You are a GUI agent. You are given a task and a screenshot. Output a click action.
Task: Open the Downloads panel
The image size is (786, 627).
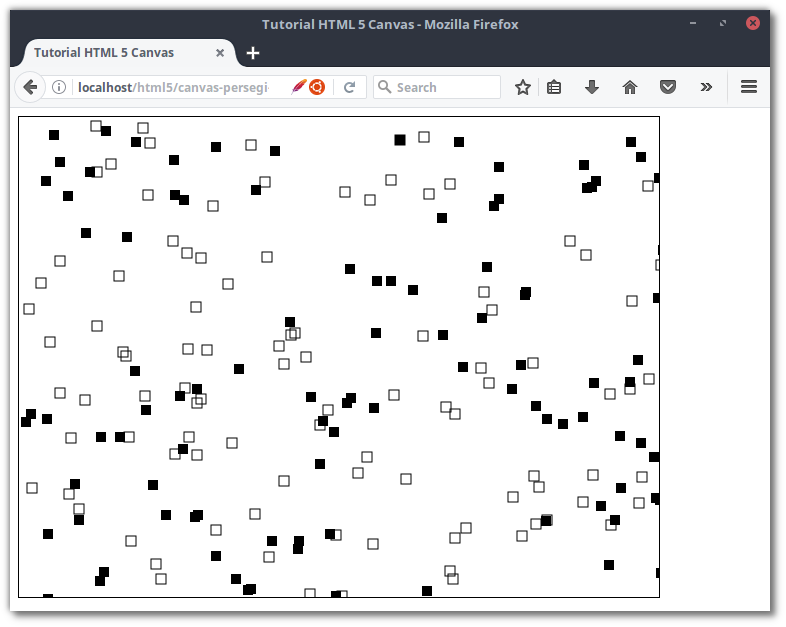(x=592, y=88)
